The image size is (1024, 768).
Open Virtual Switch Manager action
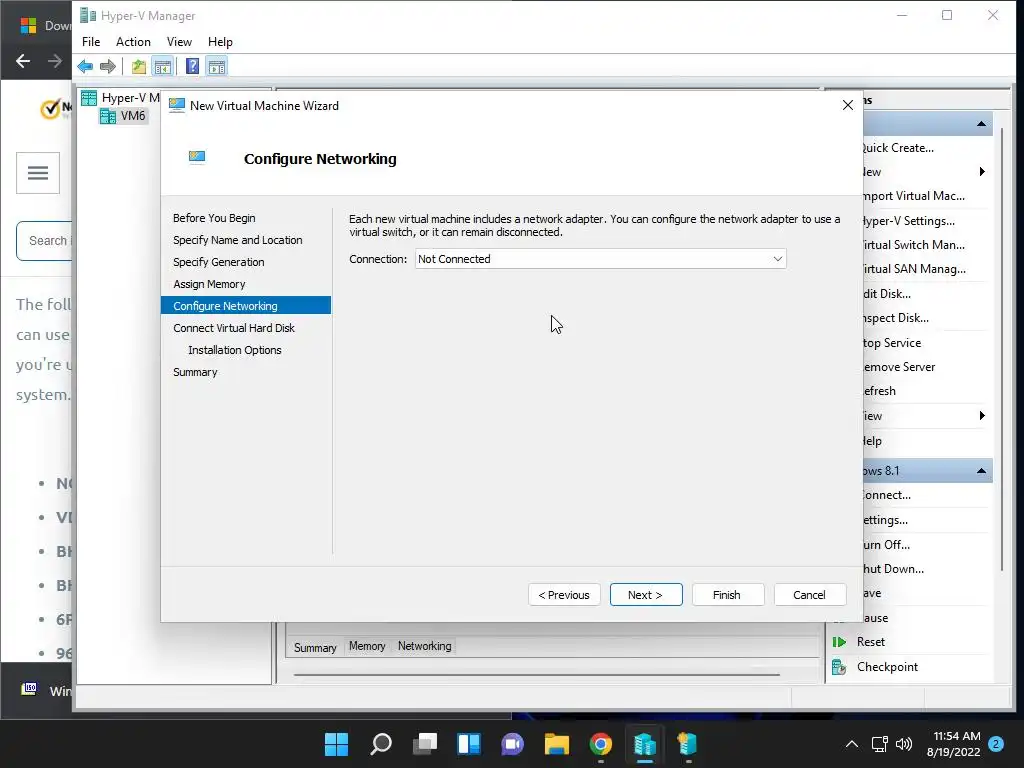click(x=913, y=245)
